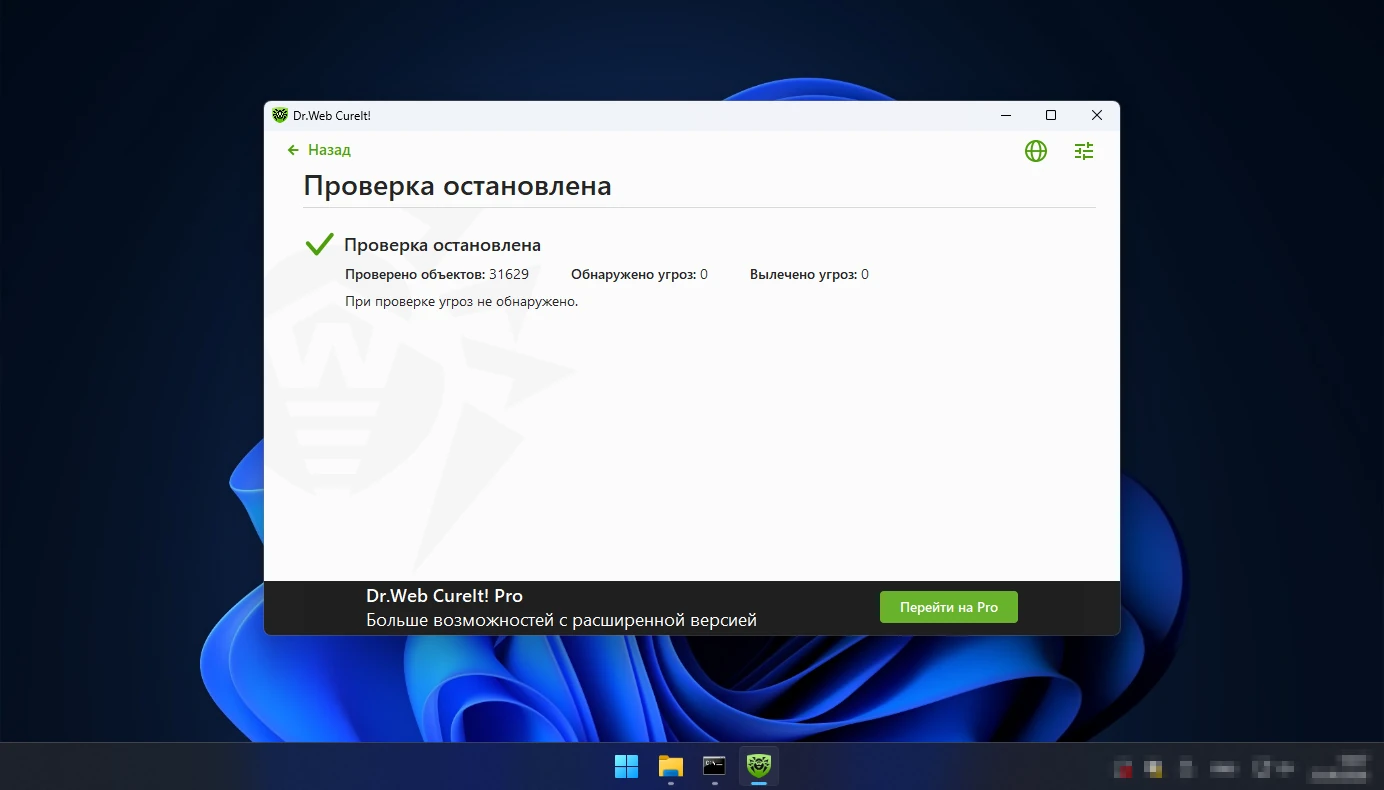
Task: Click При проверке угроз не обнаружено text
Action: click(x=462, y=301)
